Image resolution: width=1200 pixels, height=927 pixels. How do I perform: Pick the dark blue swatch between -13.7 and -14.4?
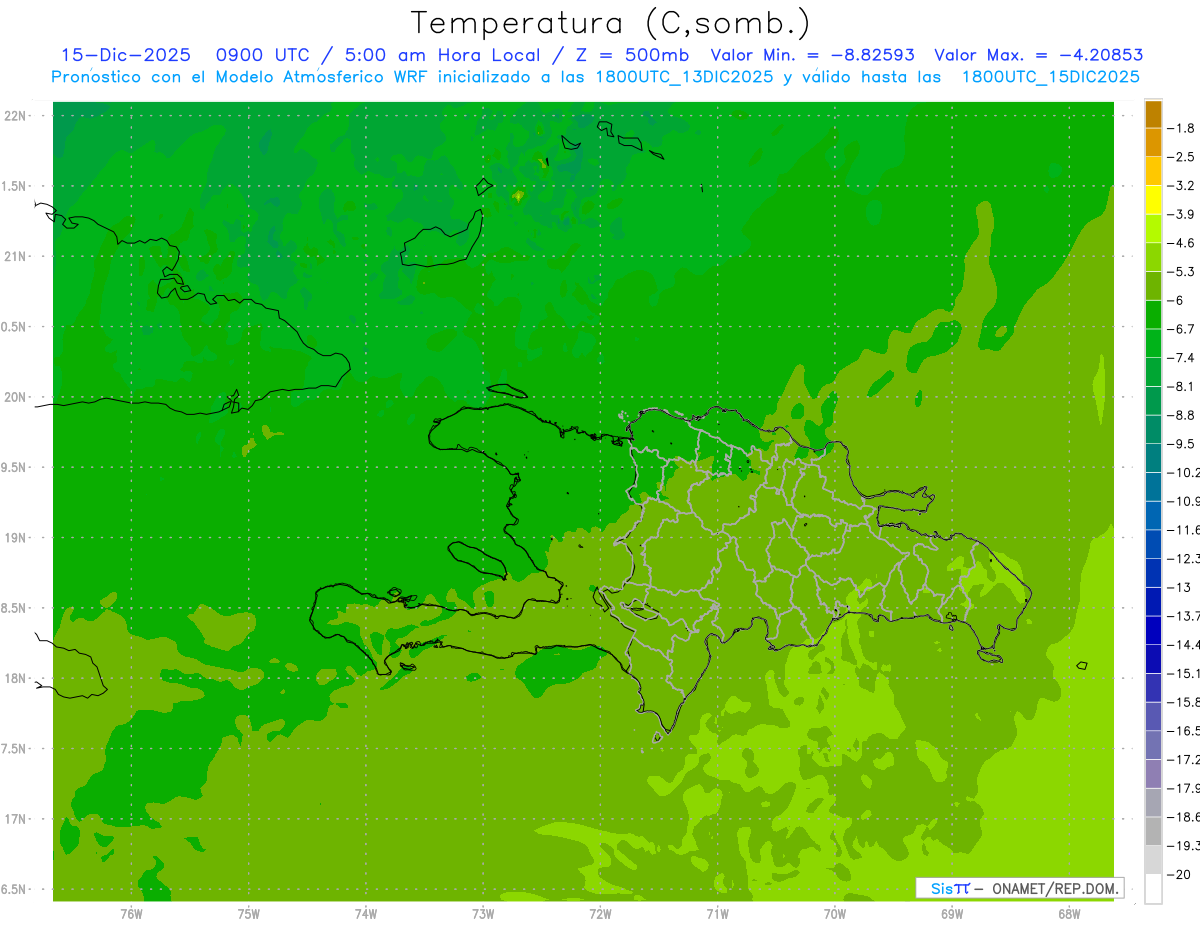click(x=1153, y=630)
